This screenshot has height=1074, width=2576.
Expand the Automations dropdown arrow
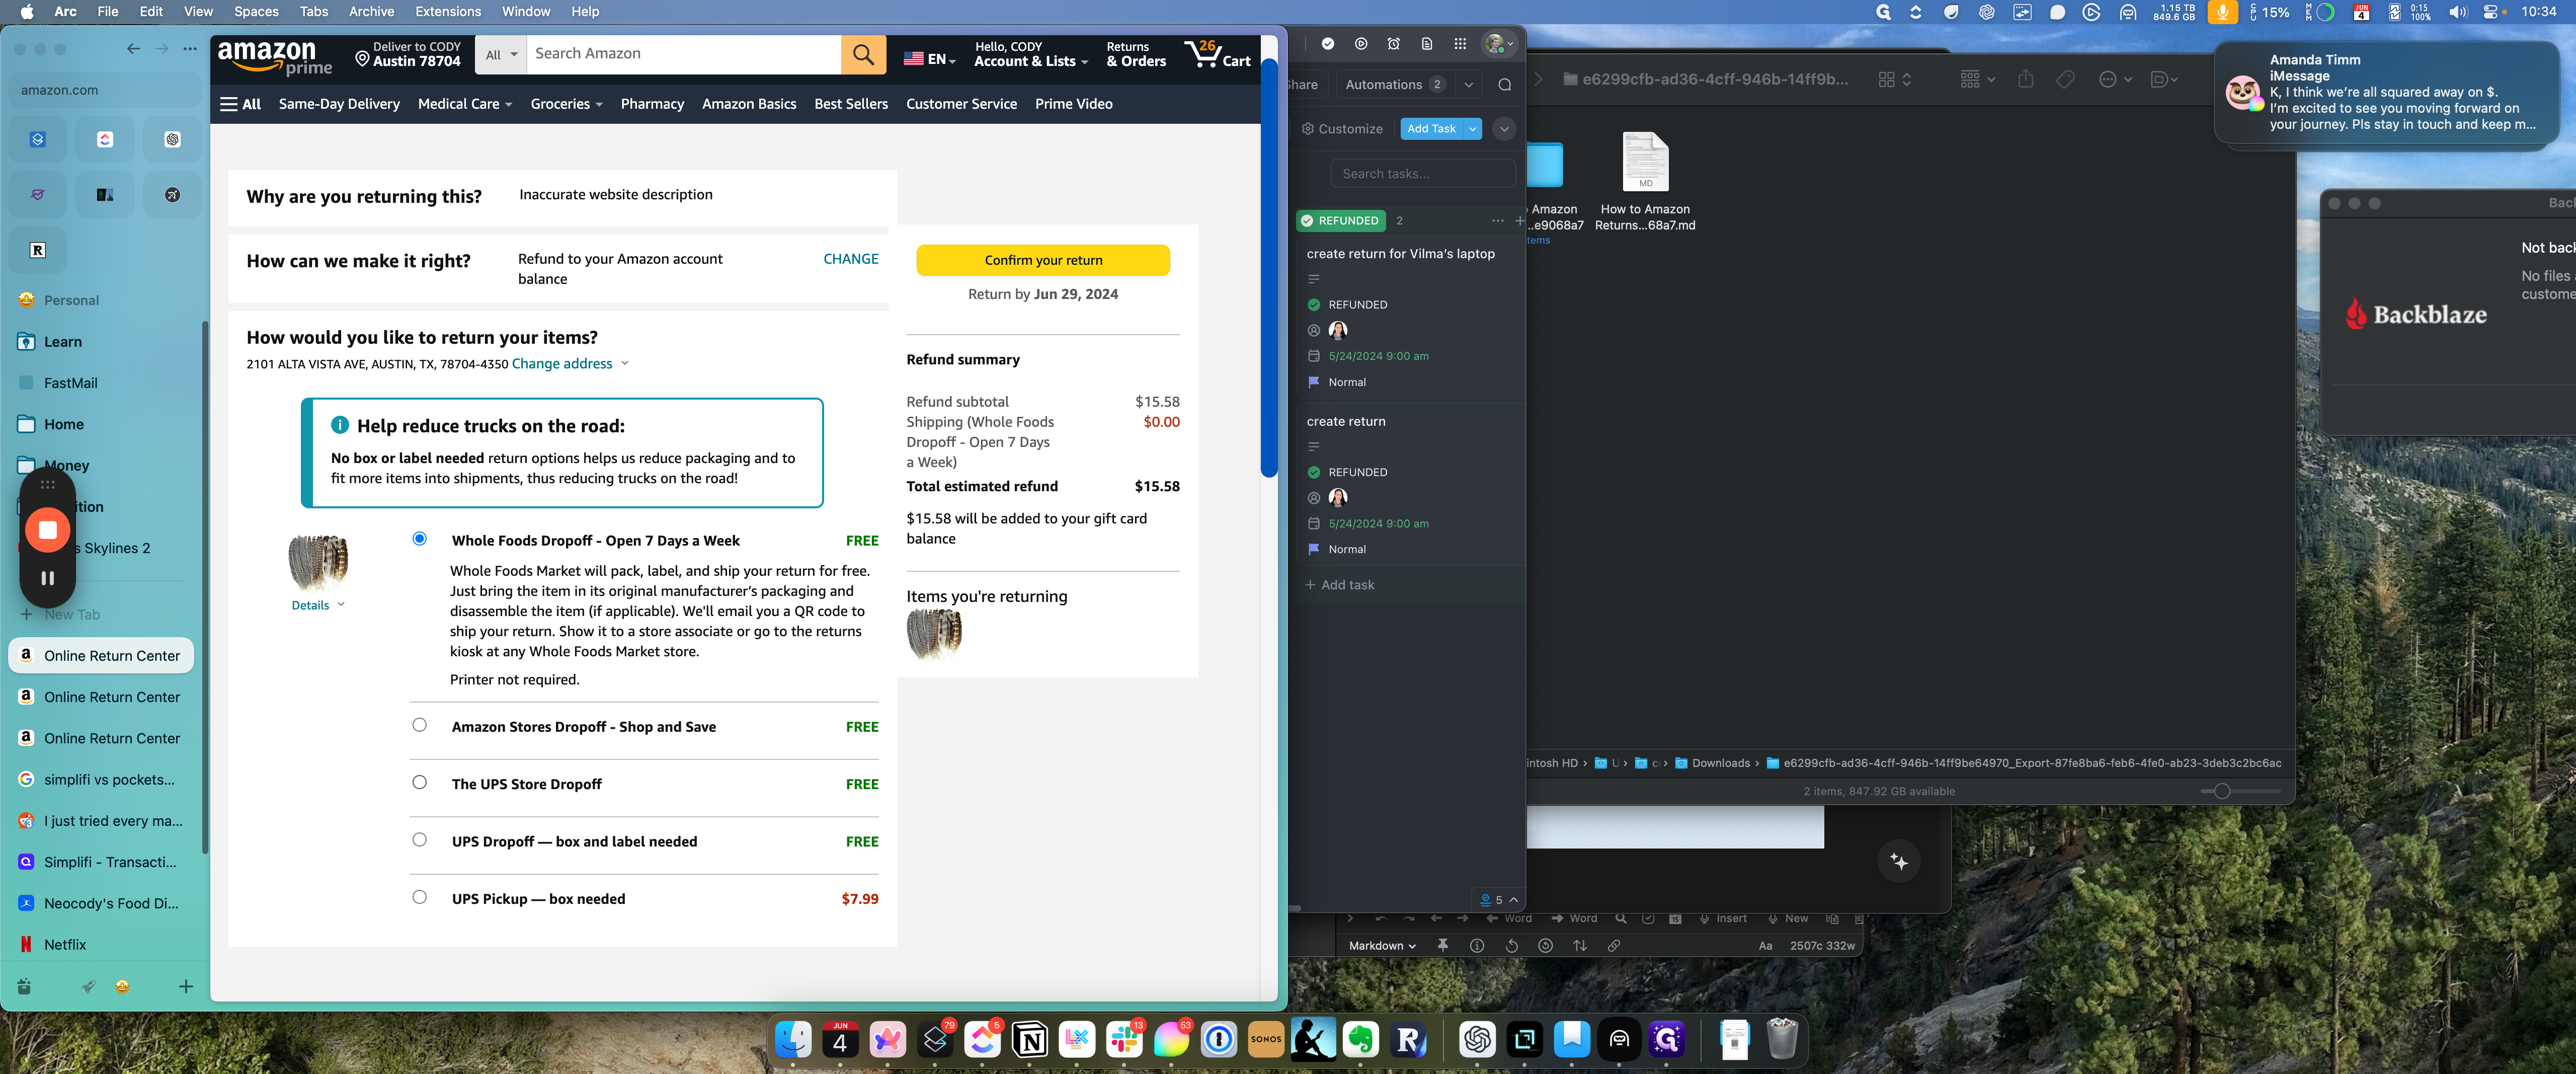tap(1468, 85)
